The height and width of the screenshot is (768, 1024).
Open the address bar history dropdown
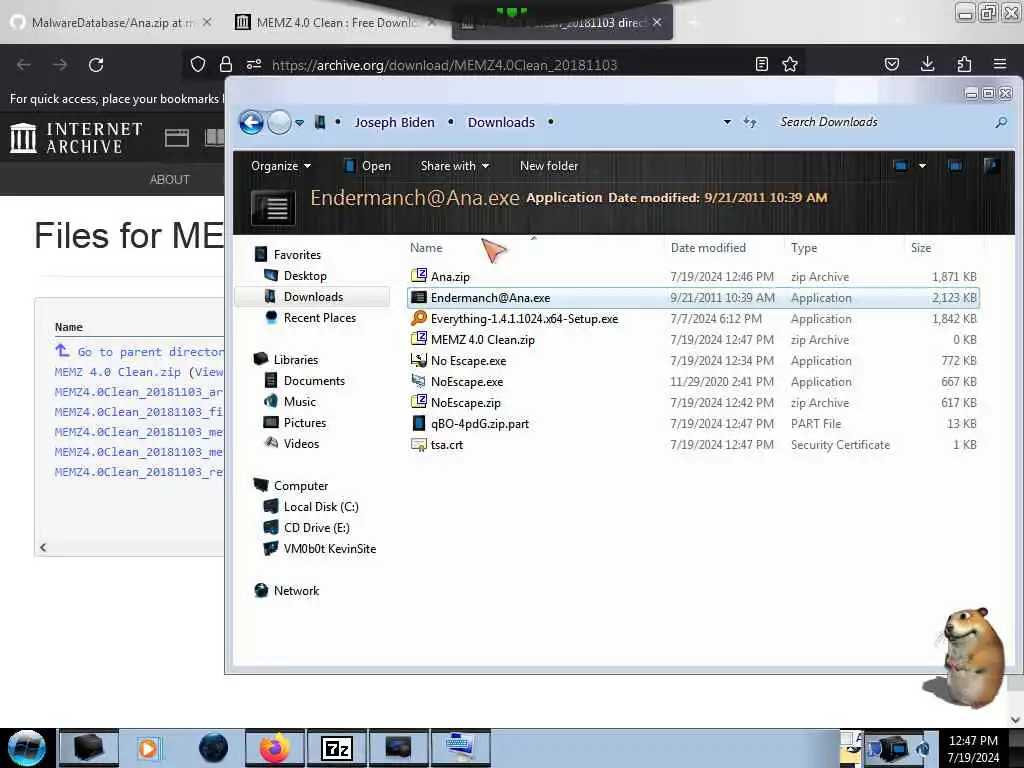coord(727,122)
